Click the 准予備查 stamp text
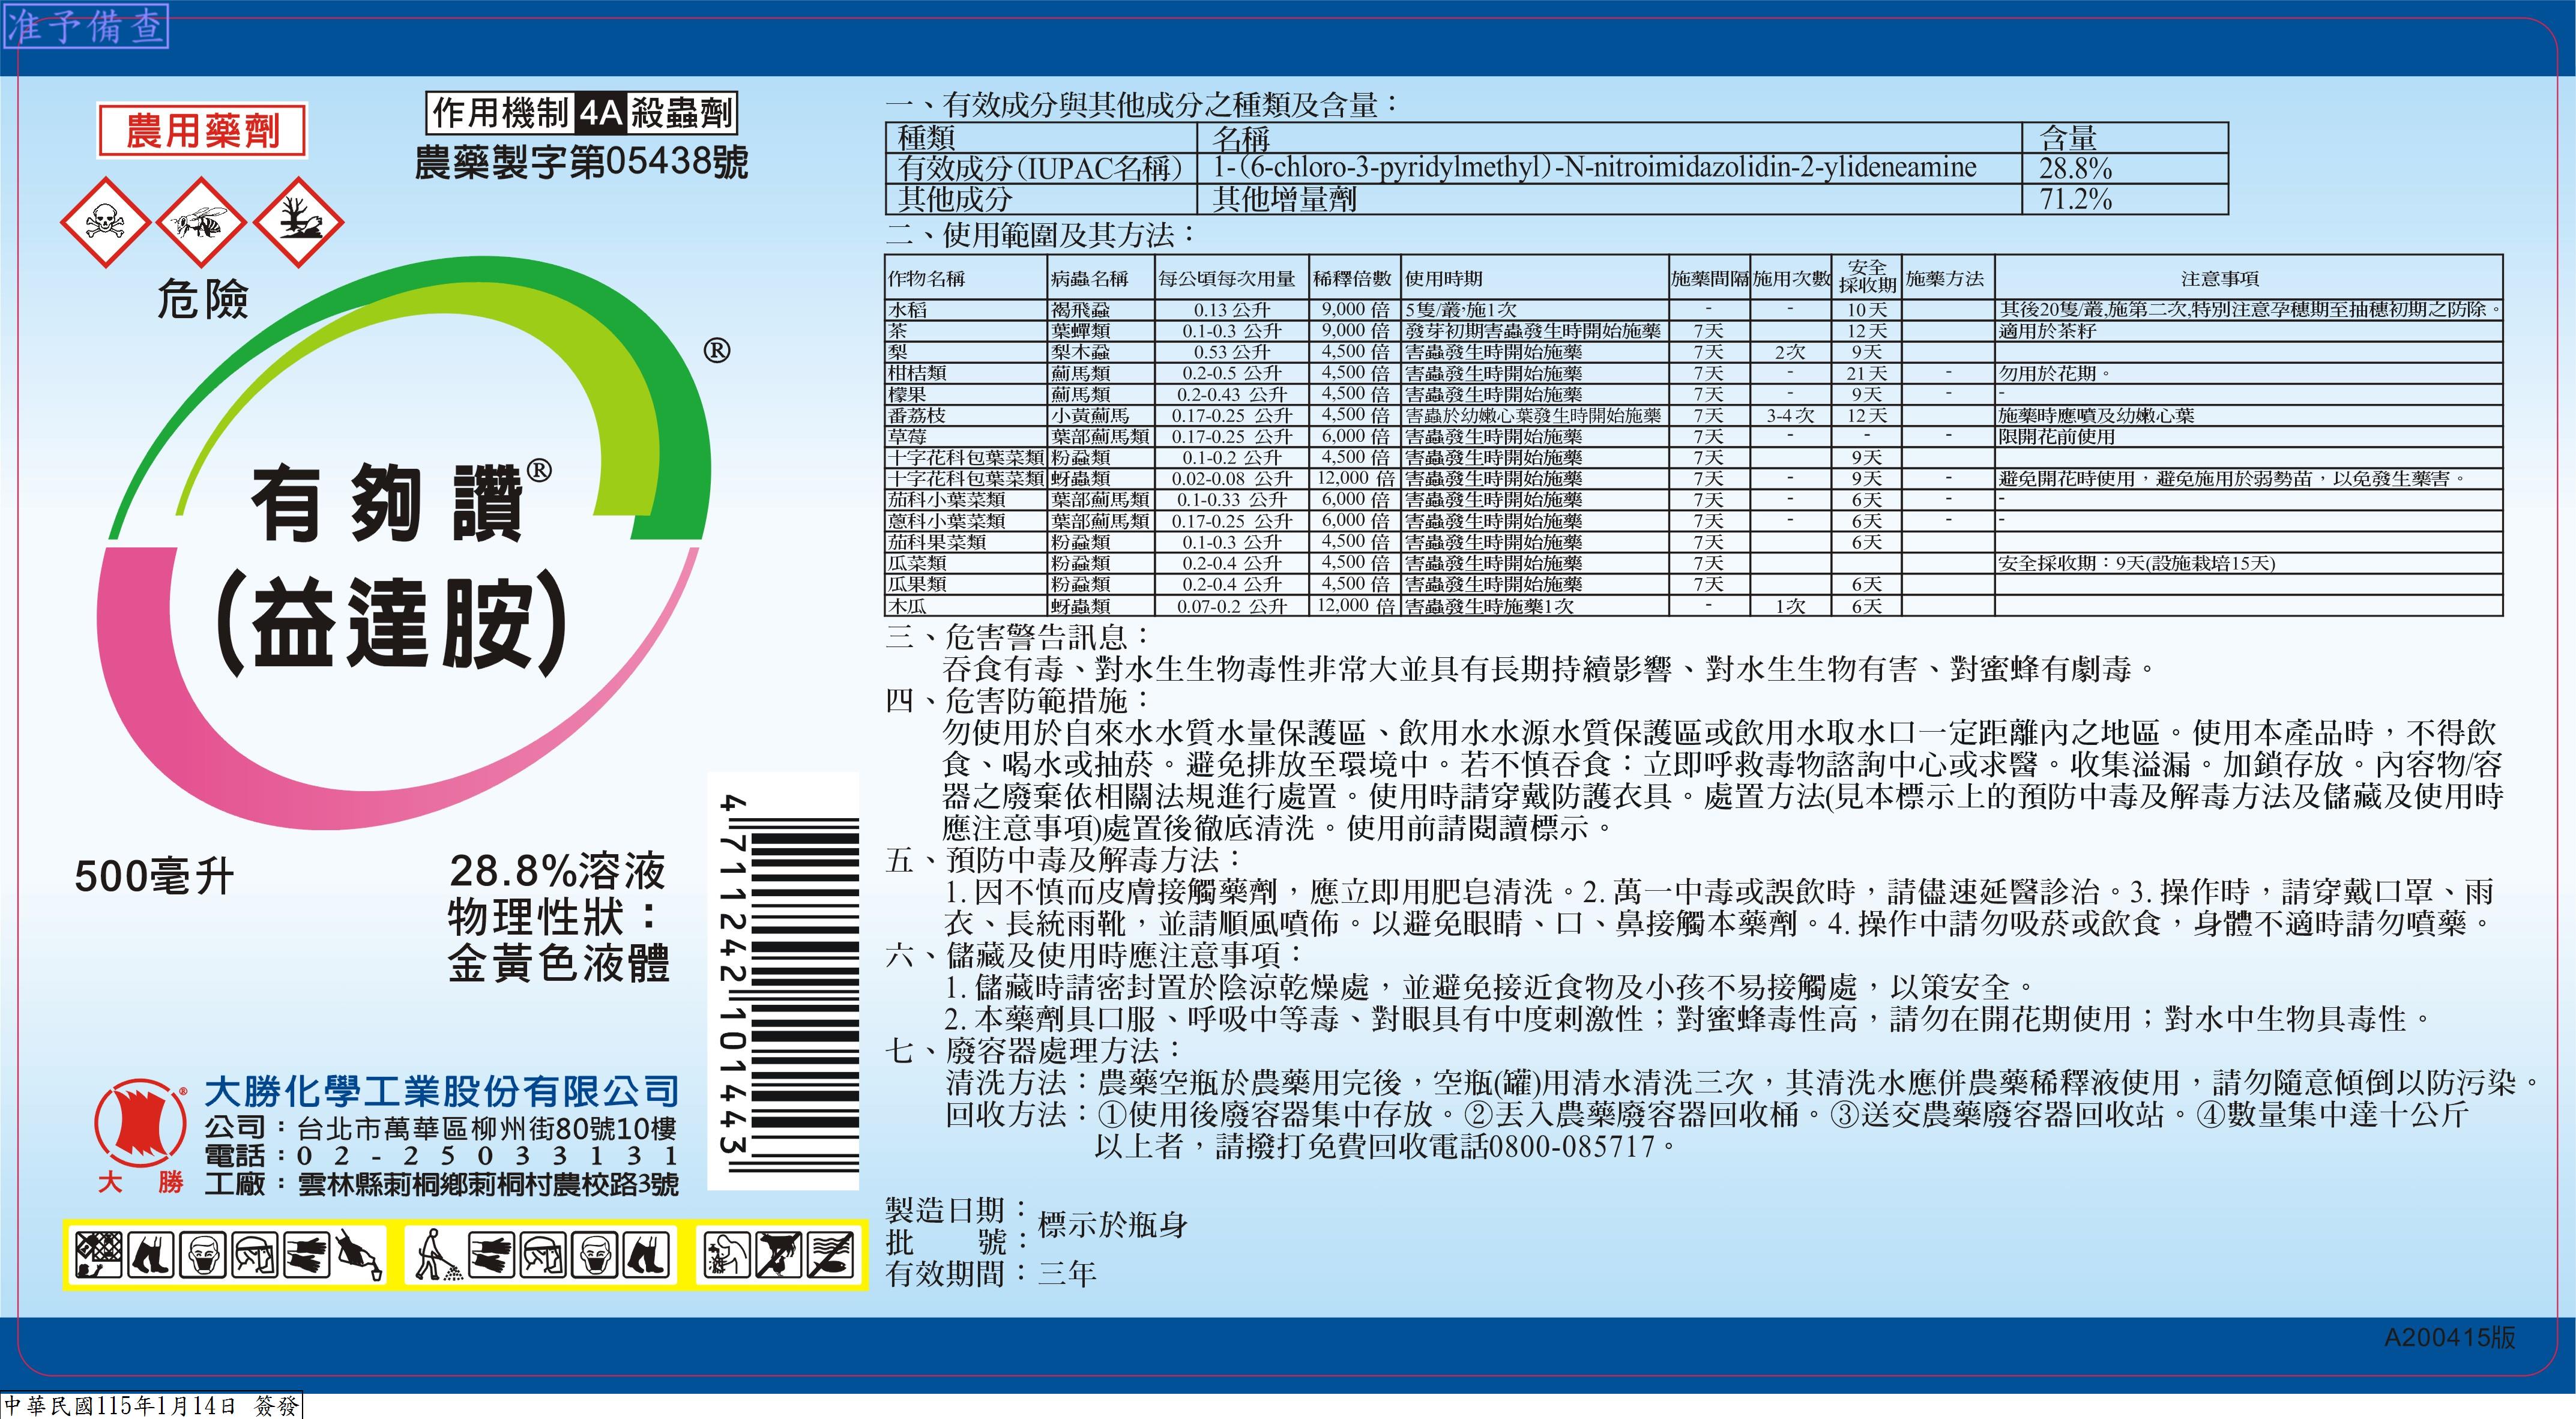The width and height of the screenshot is (2576, 1419). coord(85,26)
